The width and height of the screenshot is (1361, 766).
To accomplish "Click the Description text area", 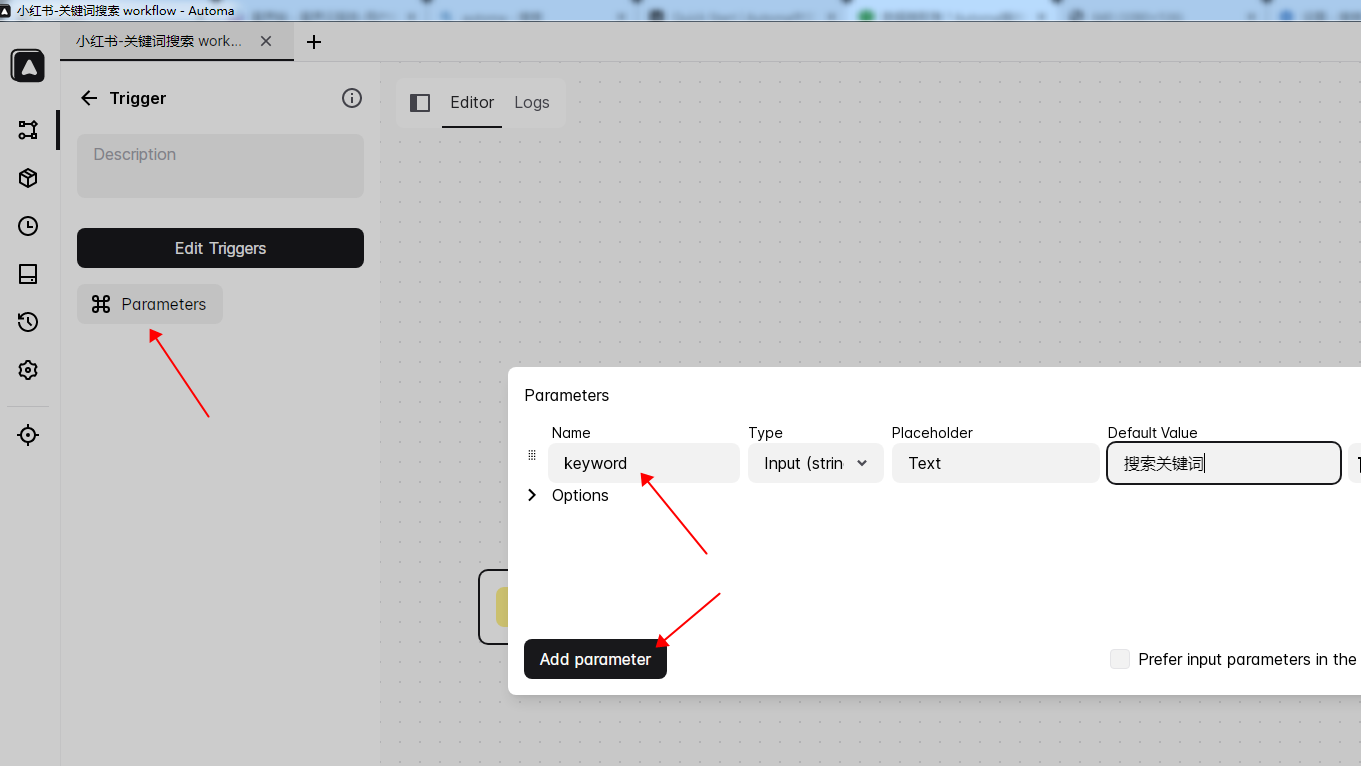I will (220, 166).
